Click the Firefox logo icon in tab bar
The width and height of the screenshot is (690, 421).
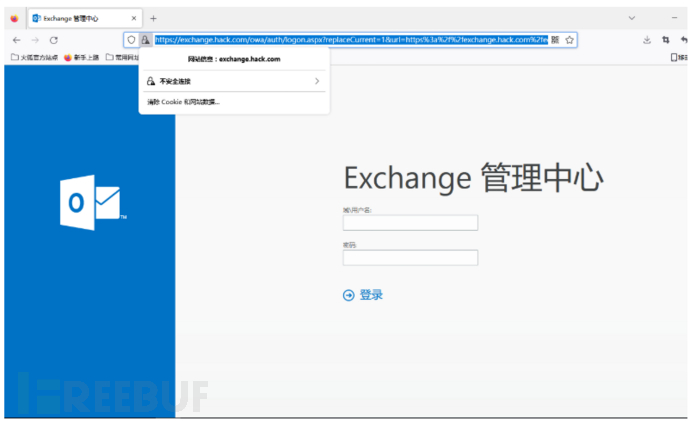15,18
